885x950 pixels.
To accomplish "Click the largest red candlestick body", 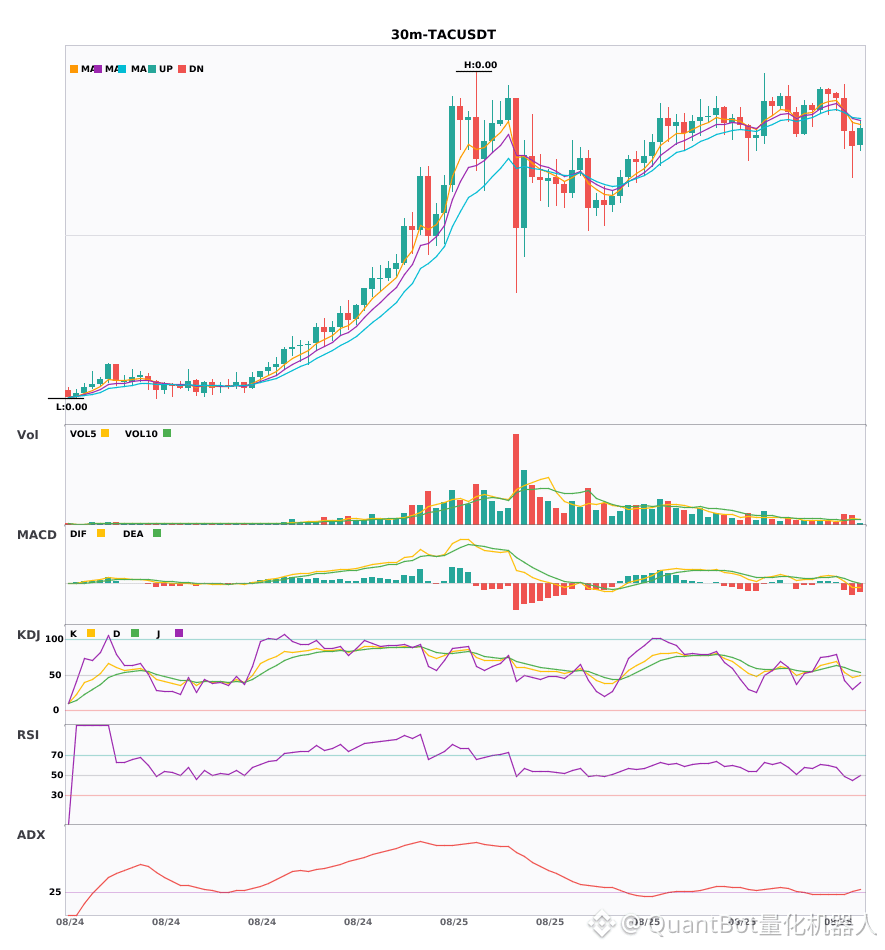I will pos(516,163).
